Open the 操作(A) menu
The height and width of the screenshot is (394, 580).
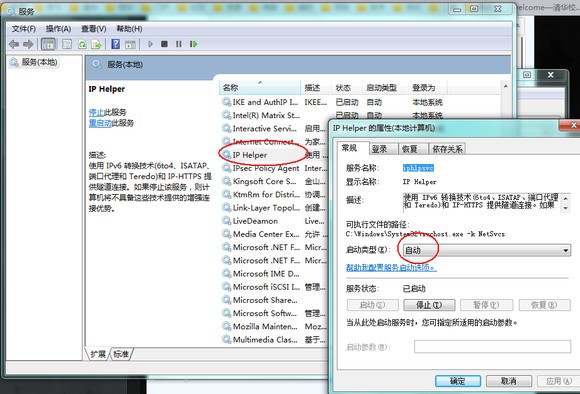tap(58, 29)
